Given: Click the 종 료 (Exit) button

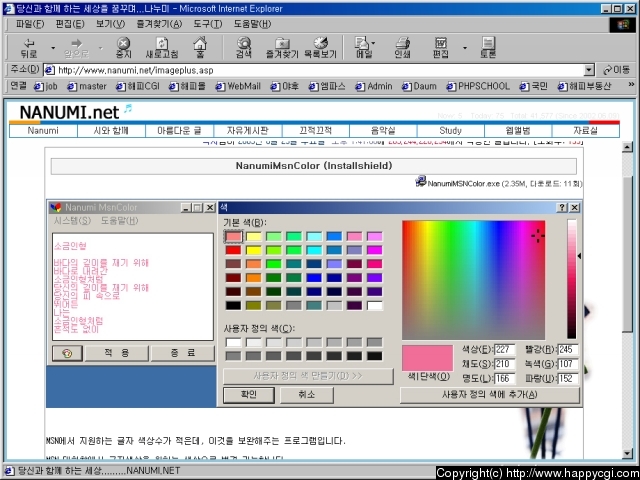Looking at the screenshot, I should pos(182,353).
